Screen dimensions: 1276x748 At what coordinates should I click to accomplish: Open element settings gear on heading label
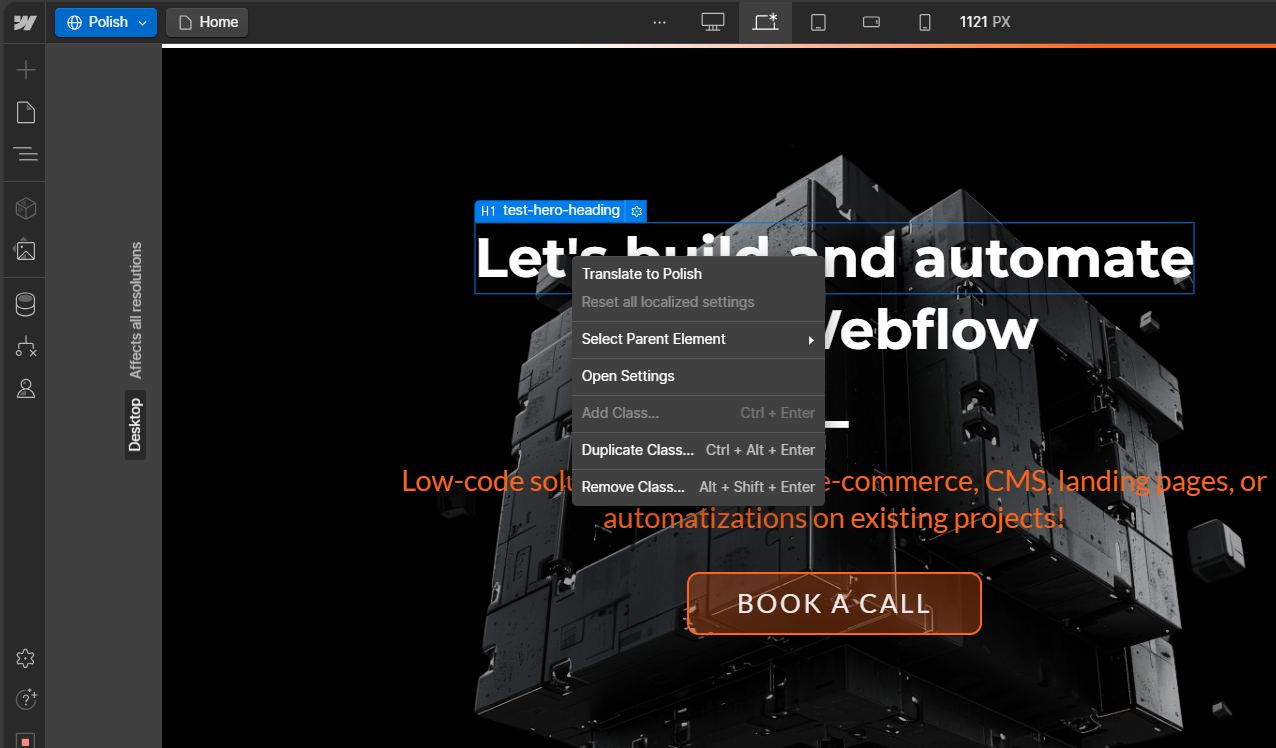tap(637, 211)
